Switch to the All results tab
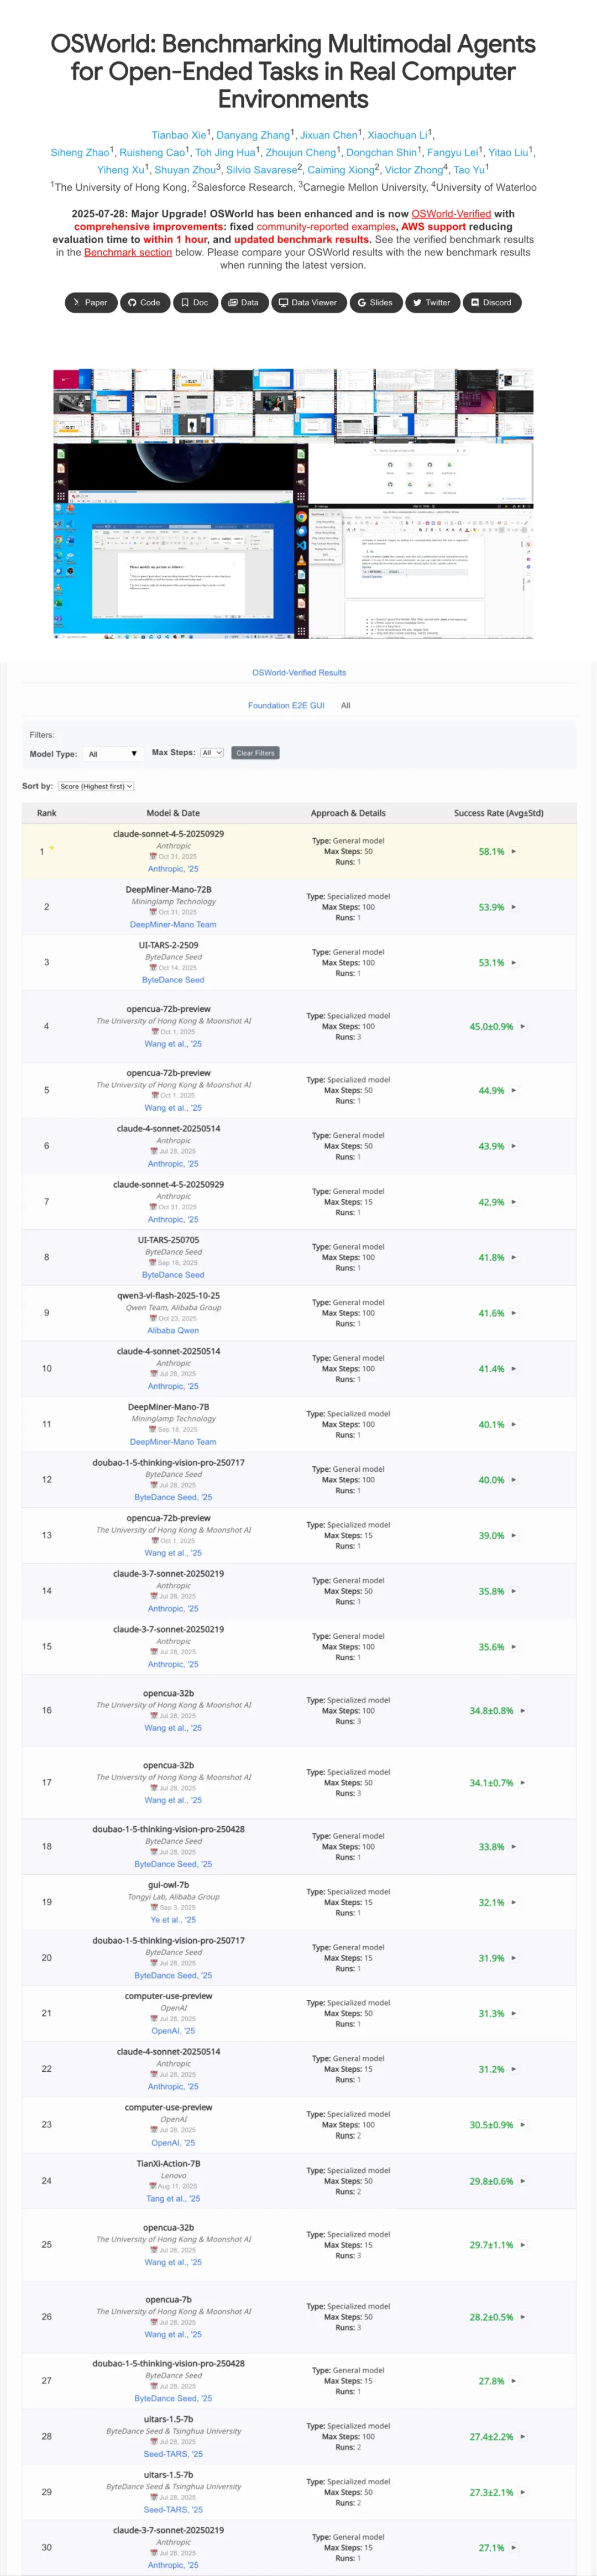The height and width of the screenshot is (2576, 597). click(x=345, y=705)
